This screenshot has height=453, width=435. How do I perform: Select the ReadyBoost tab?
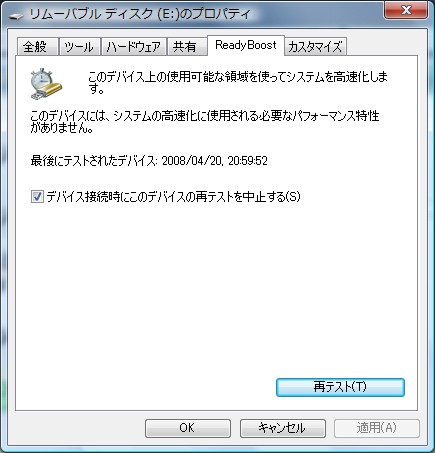(246, 45)
